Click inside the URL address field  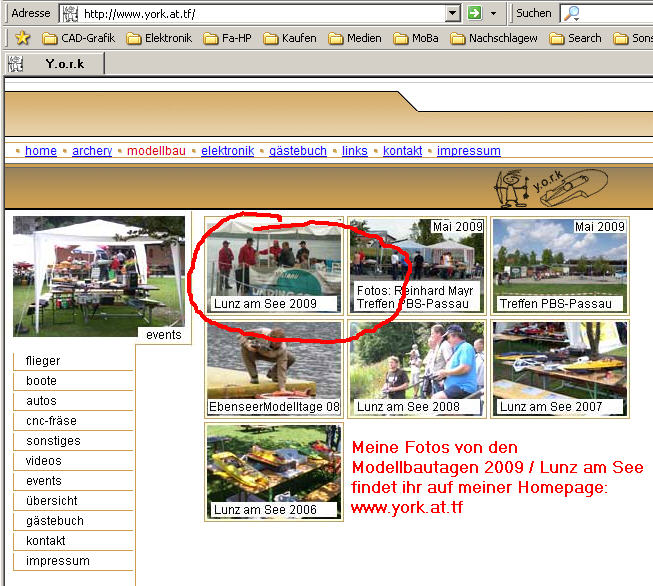[x=260, y=13]
